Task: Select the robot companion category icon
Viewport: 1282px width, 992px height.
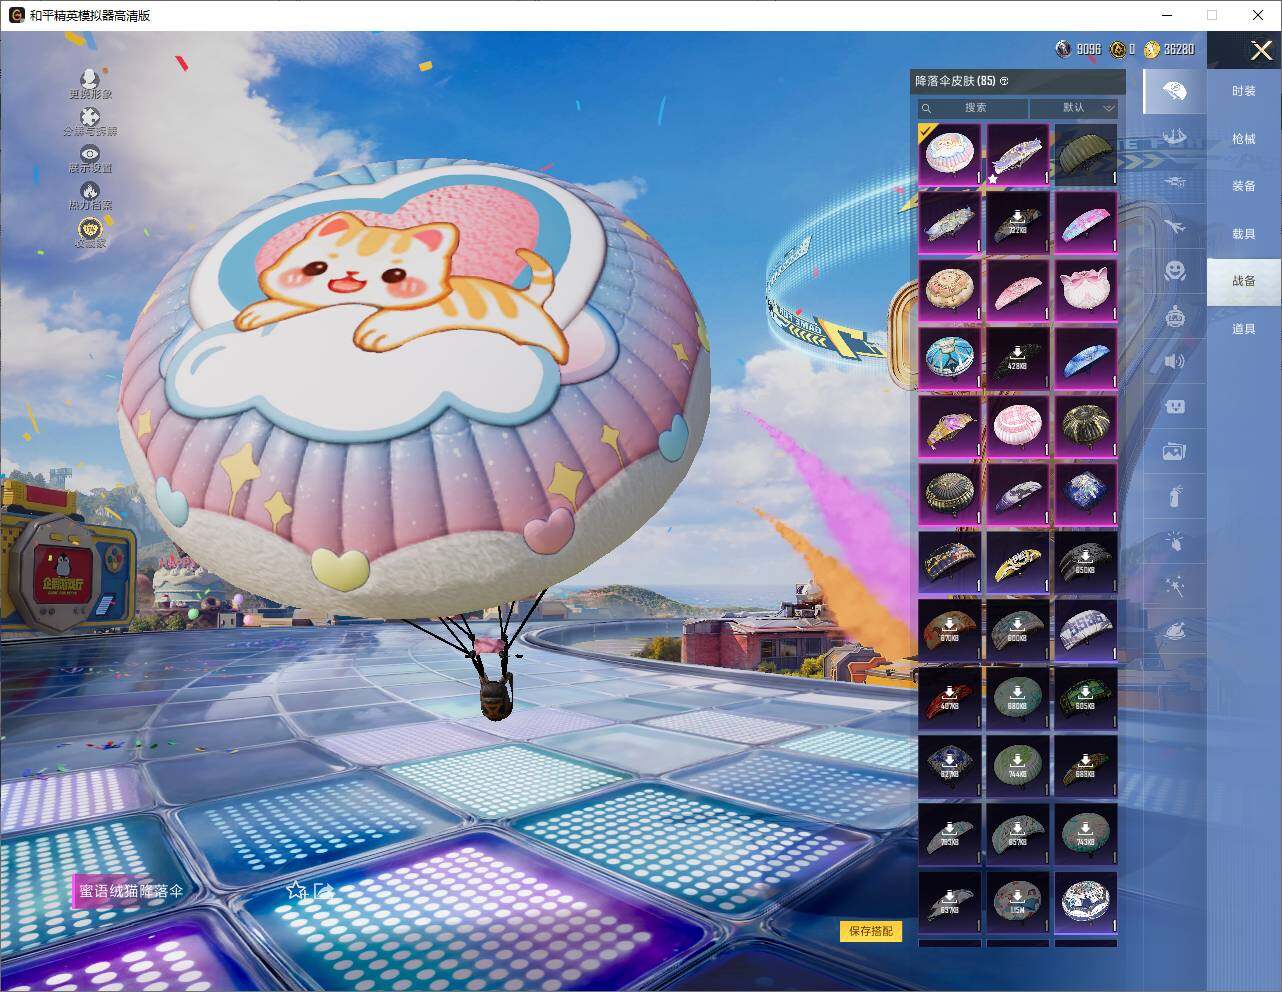Action: point(1175,316)
